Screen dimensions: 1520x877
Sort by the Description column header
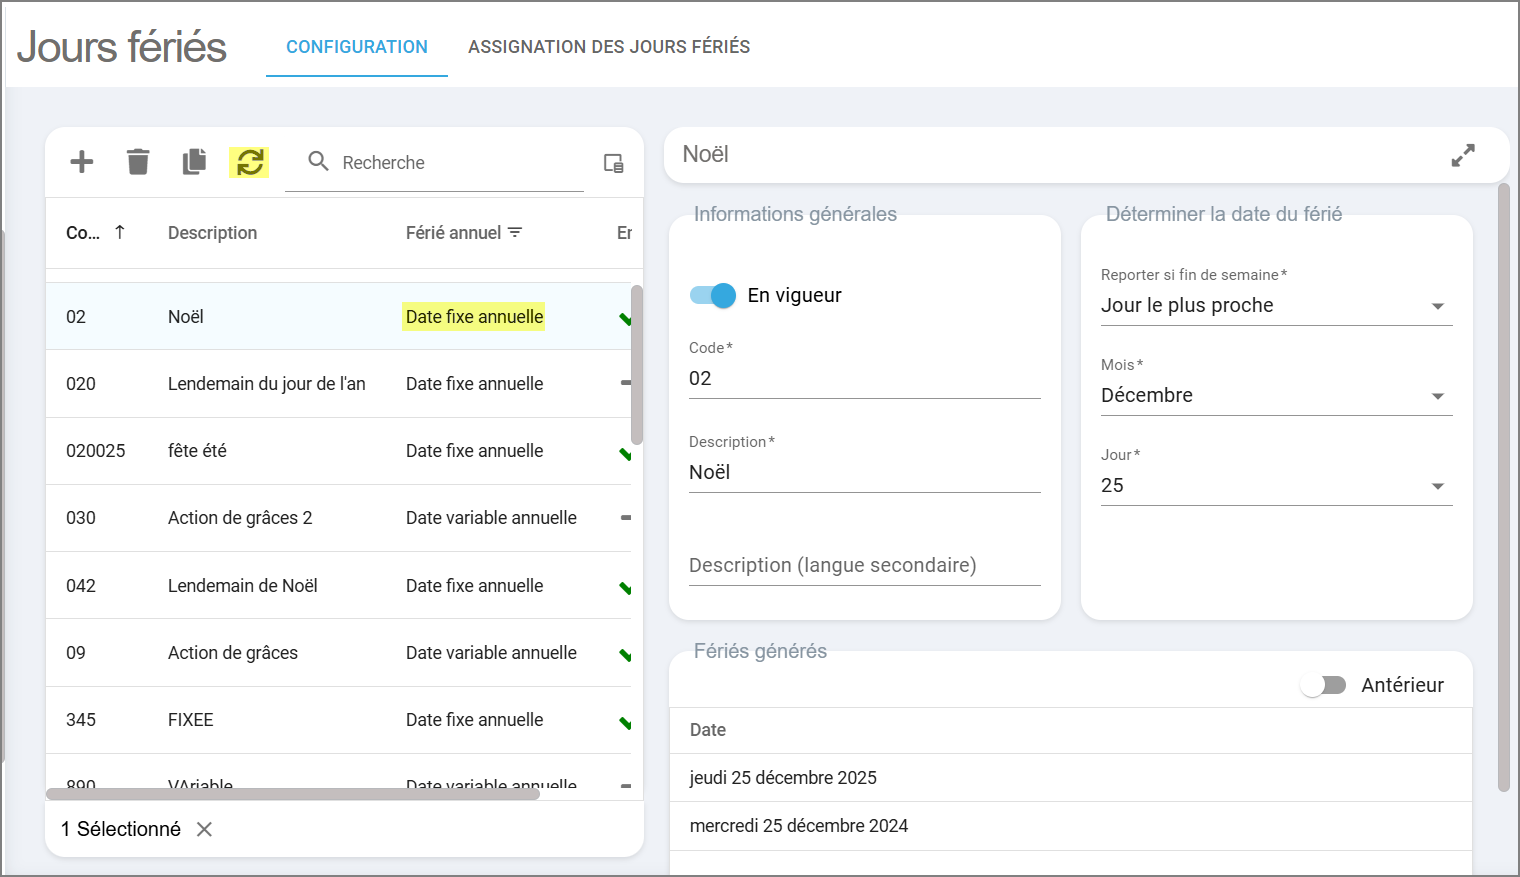pyautogui.click(x=212, y=233)
